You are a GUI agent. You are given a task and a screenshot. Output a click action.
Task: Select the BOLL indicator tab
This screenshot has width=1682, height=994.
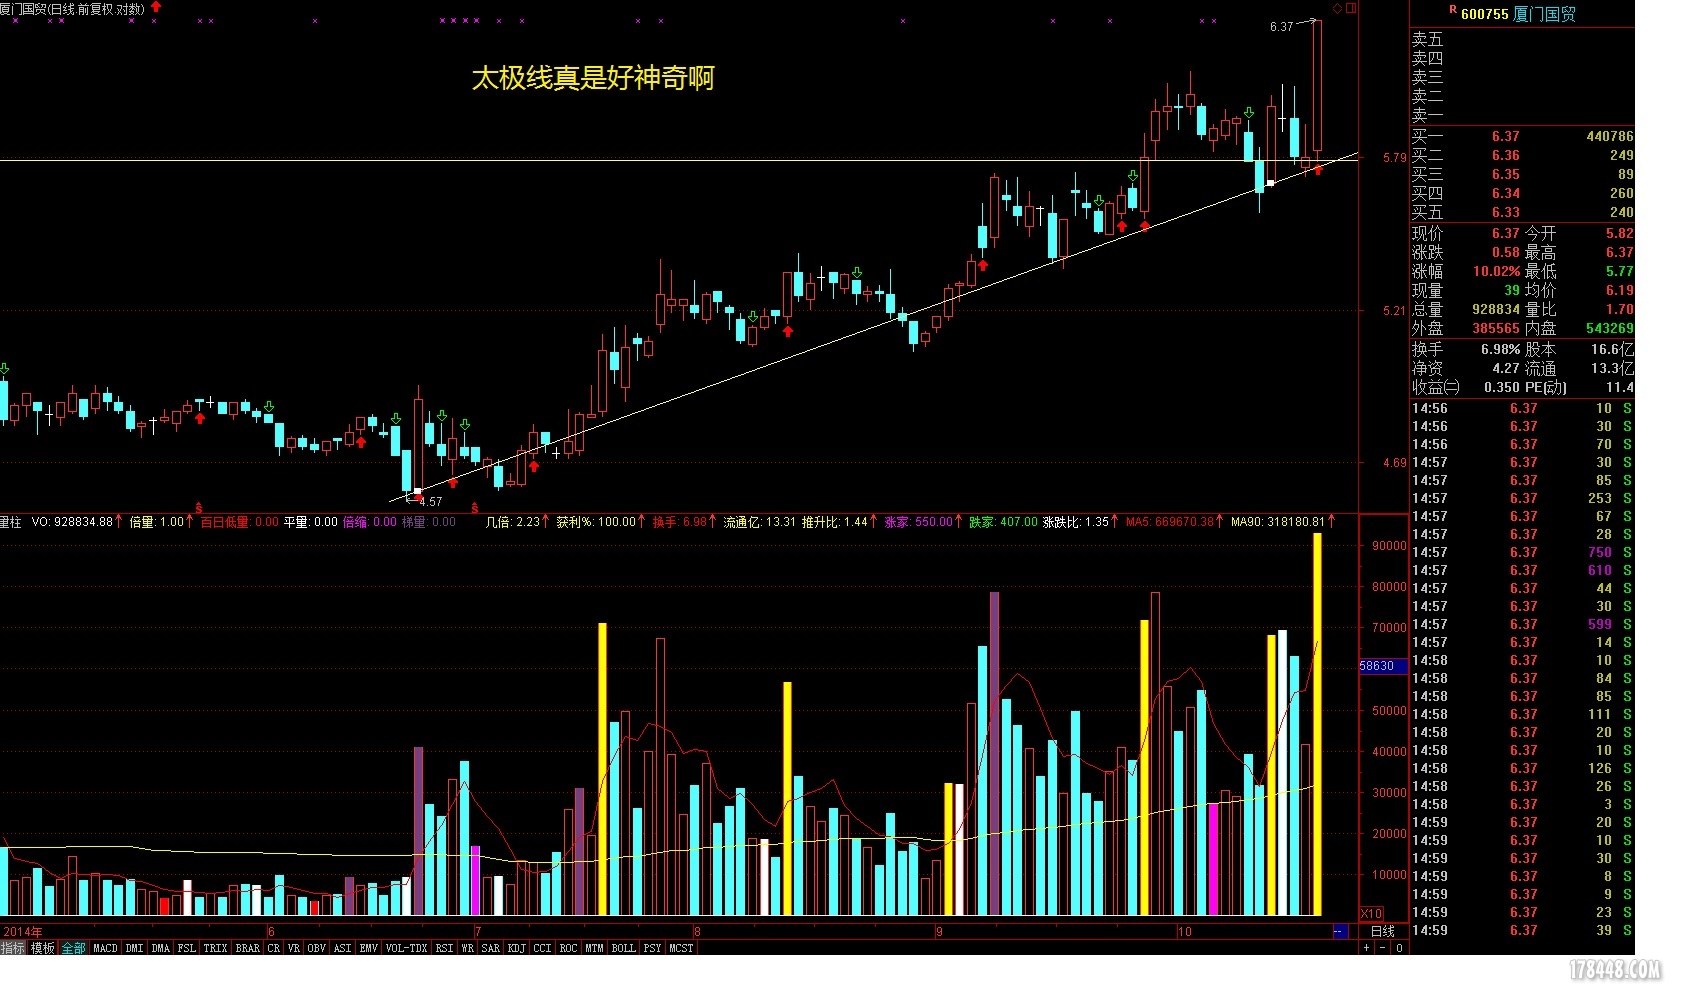[x=623, y=948]
